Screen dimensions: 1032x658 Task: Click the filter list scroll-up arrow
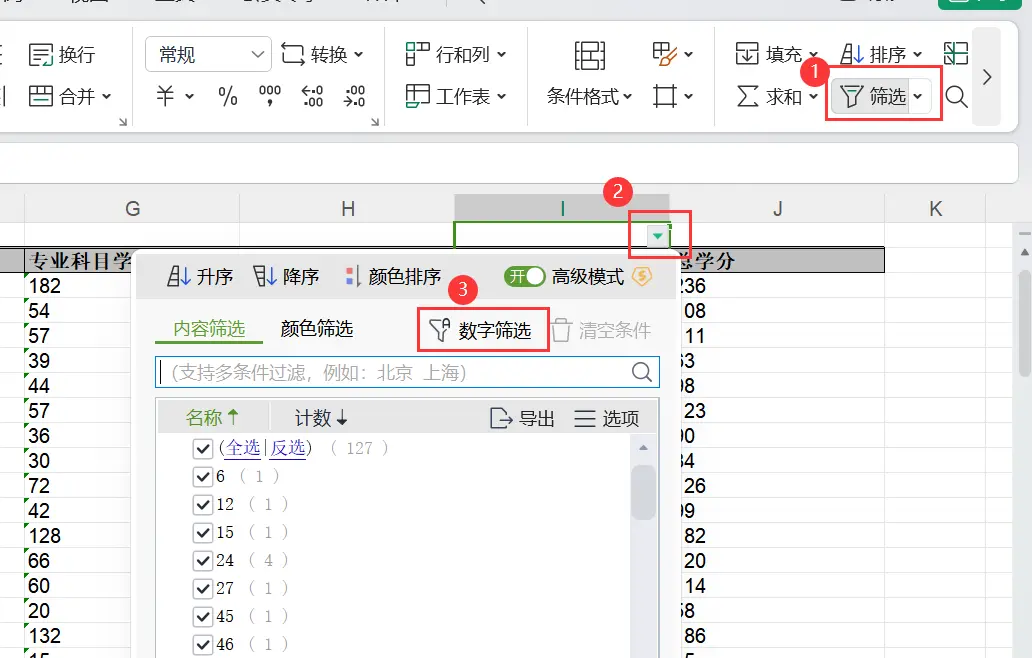pyautogui.click(x=644, y=448)
